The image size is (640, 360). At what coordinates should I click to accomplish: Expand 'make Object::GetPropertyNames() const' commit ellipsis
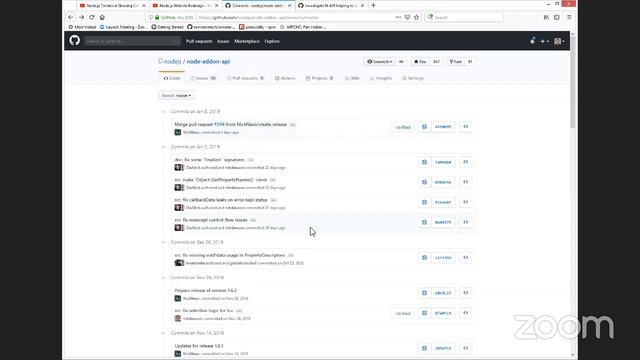point(273,180)
